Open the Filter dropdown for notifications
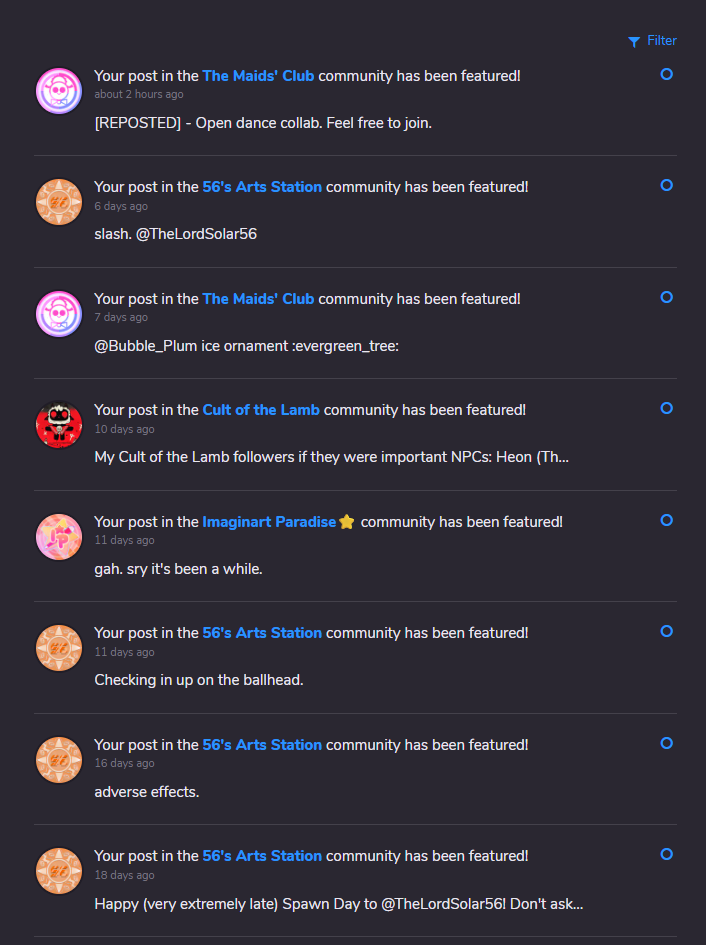This screenshot has width=706, height=945. coord(652,41)
